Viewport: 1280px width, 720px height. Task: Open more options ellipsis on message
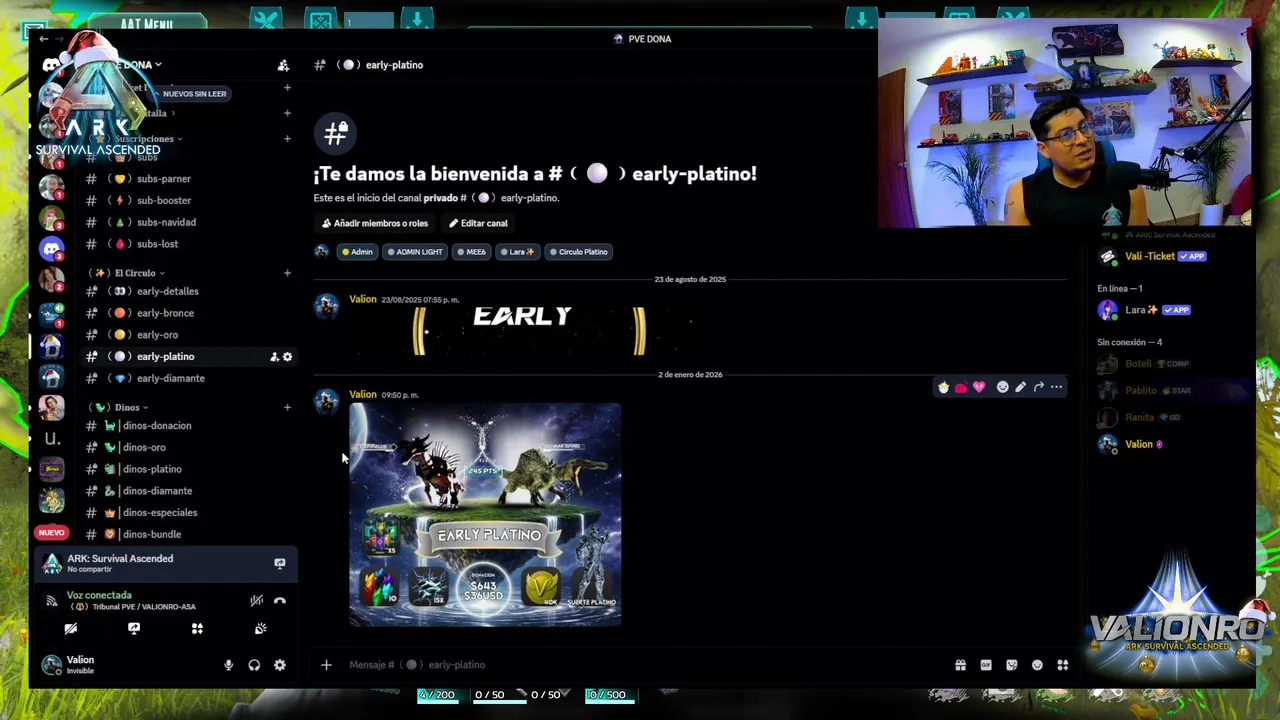1056,387
